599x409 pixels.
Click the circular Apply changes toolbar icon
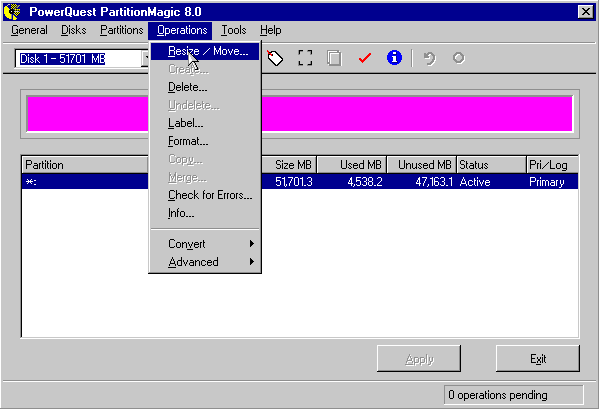point(458,58)
